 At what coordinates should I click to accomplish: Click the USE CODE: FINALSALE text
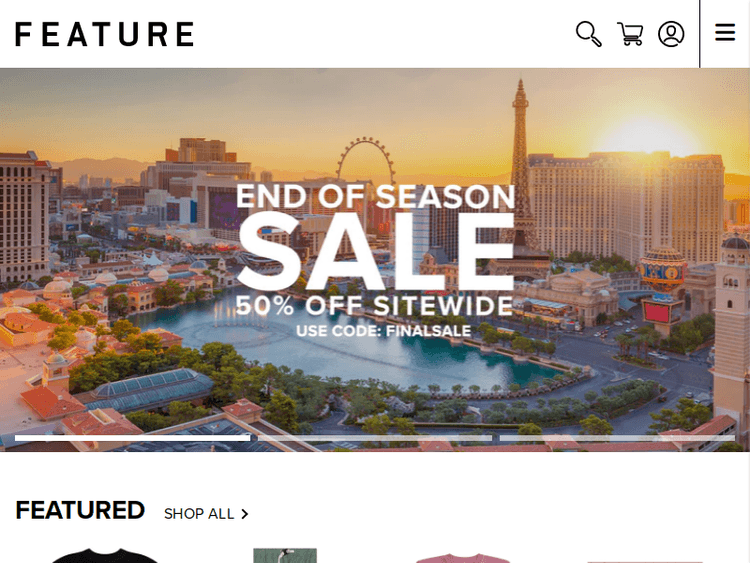tap(384, 331)
